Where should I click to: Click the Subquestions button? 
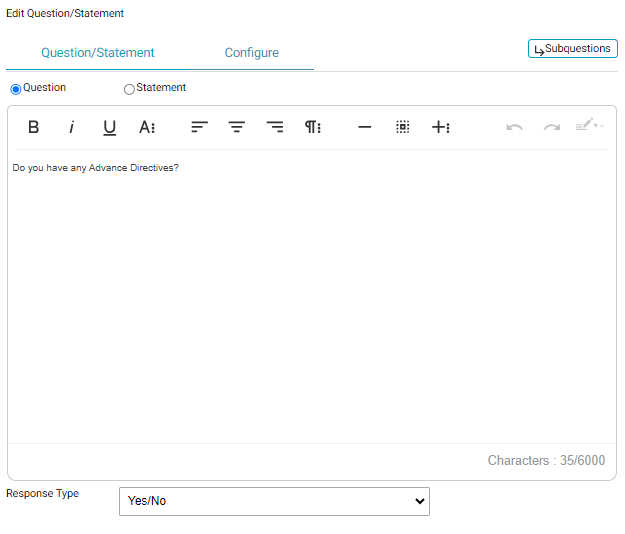click(x=572, y=48)
